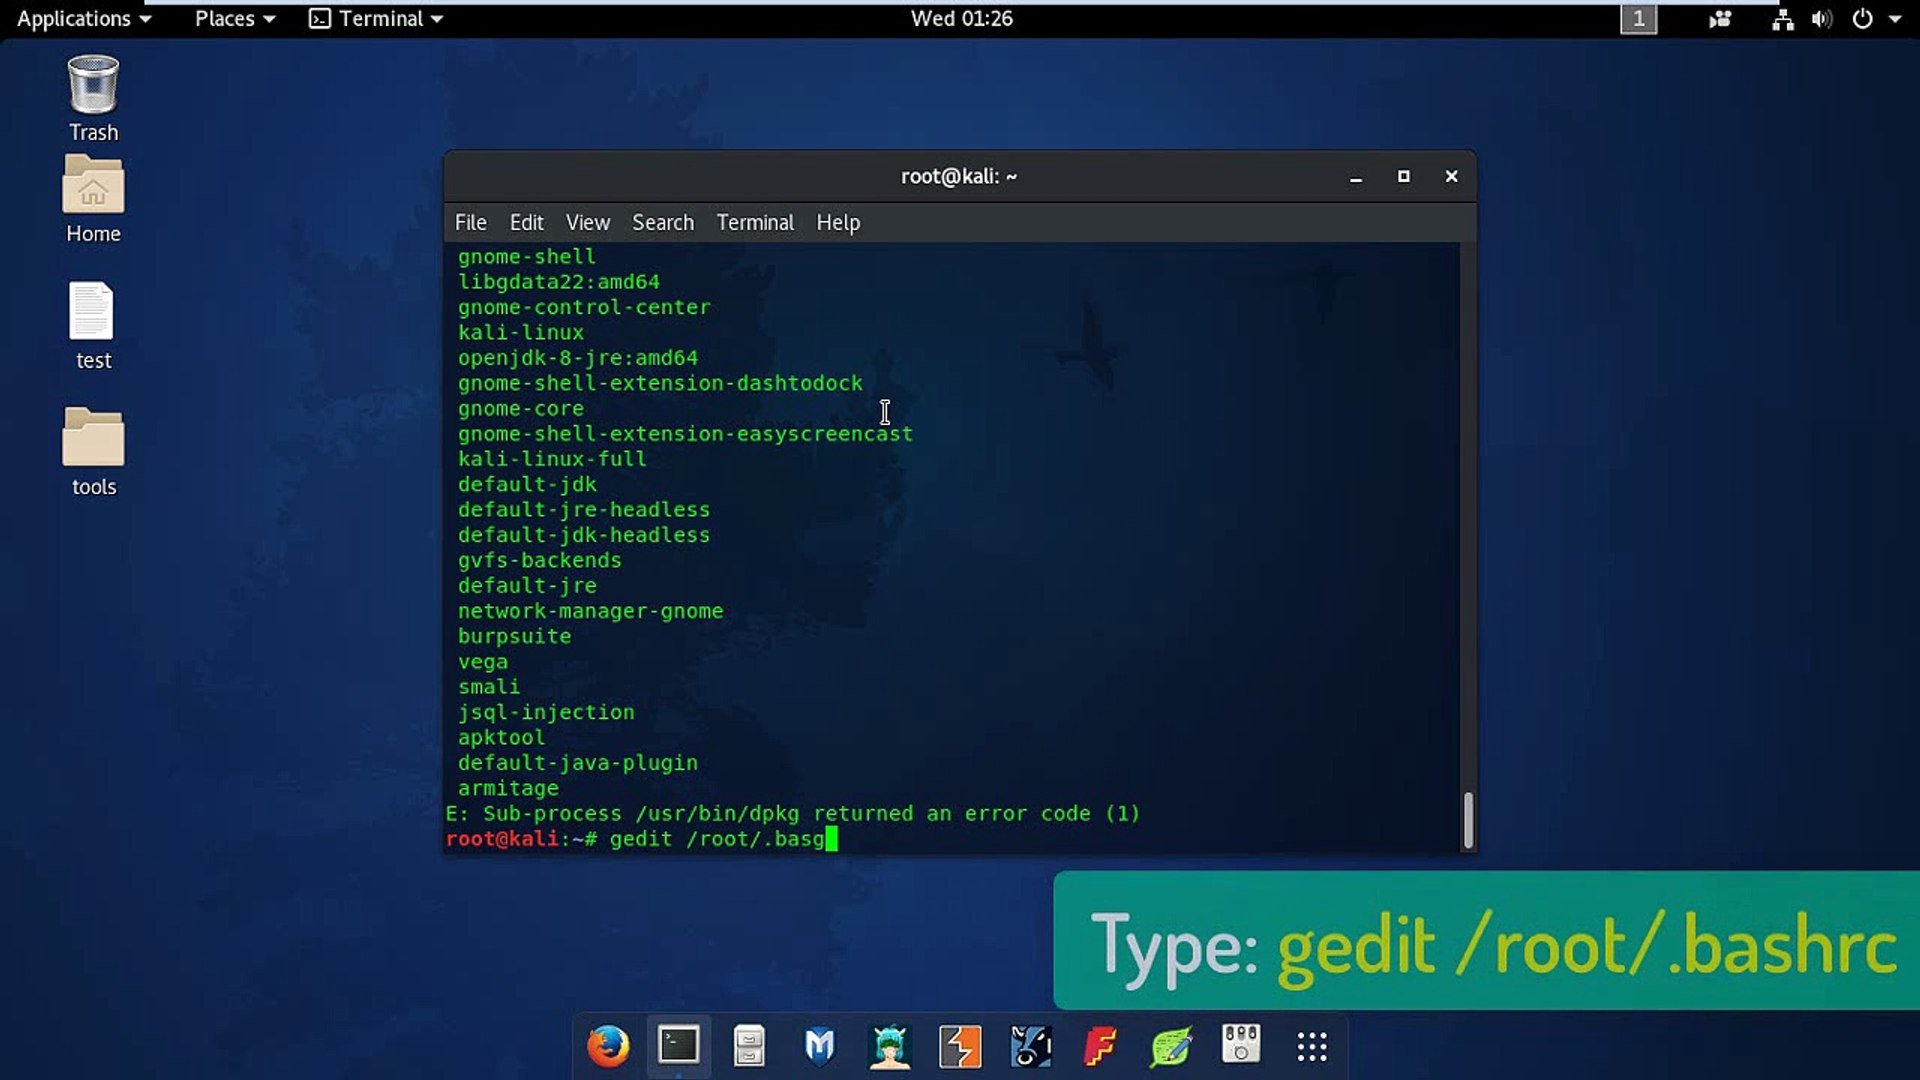Viewport: 1920px width, 1080px height.
Task: Click the terminal's vertical scrollbar
Action: [1468, 820]
